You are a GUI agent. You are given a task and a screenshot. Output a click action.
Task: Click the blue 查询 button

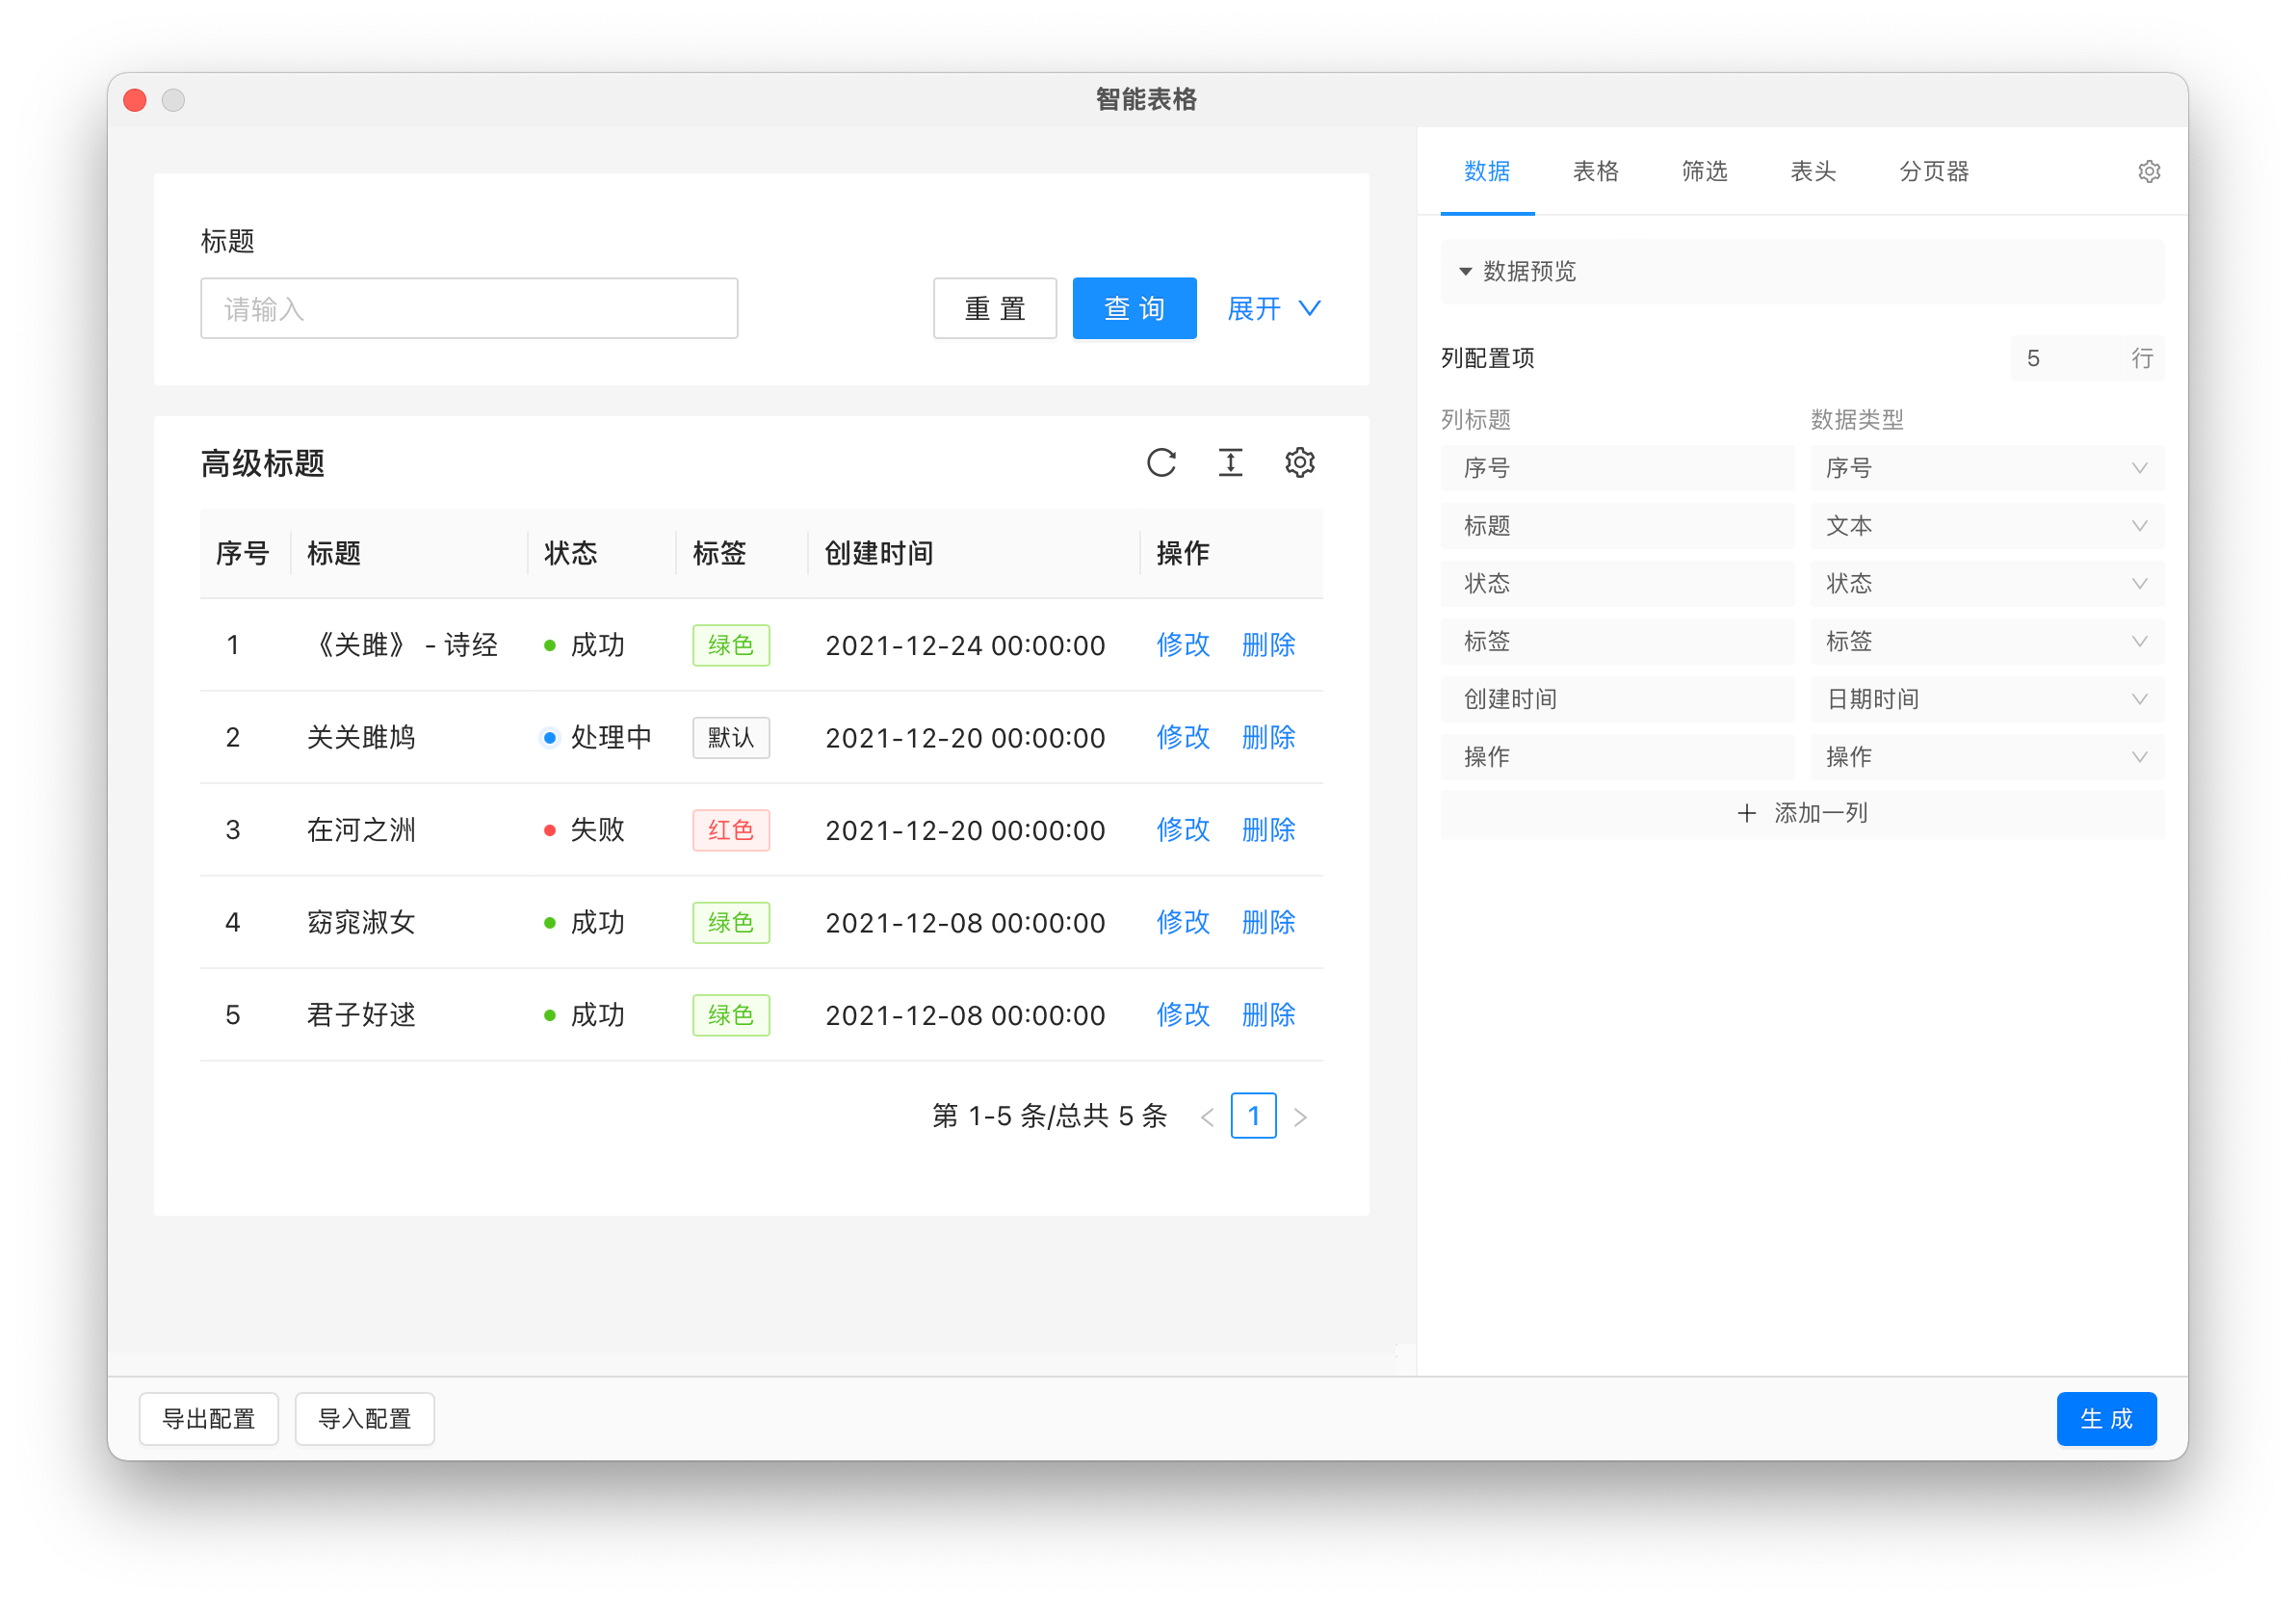pos(1134,308)
